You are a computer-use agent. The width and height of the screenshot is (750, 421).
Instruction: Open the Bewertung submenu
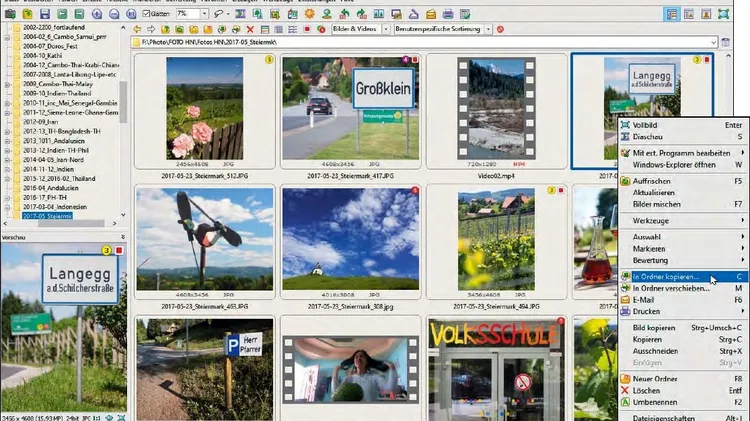point(683,260)
